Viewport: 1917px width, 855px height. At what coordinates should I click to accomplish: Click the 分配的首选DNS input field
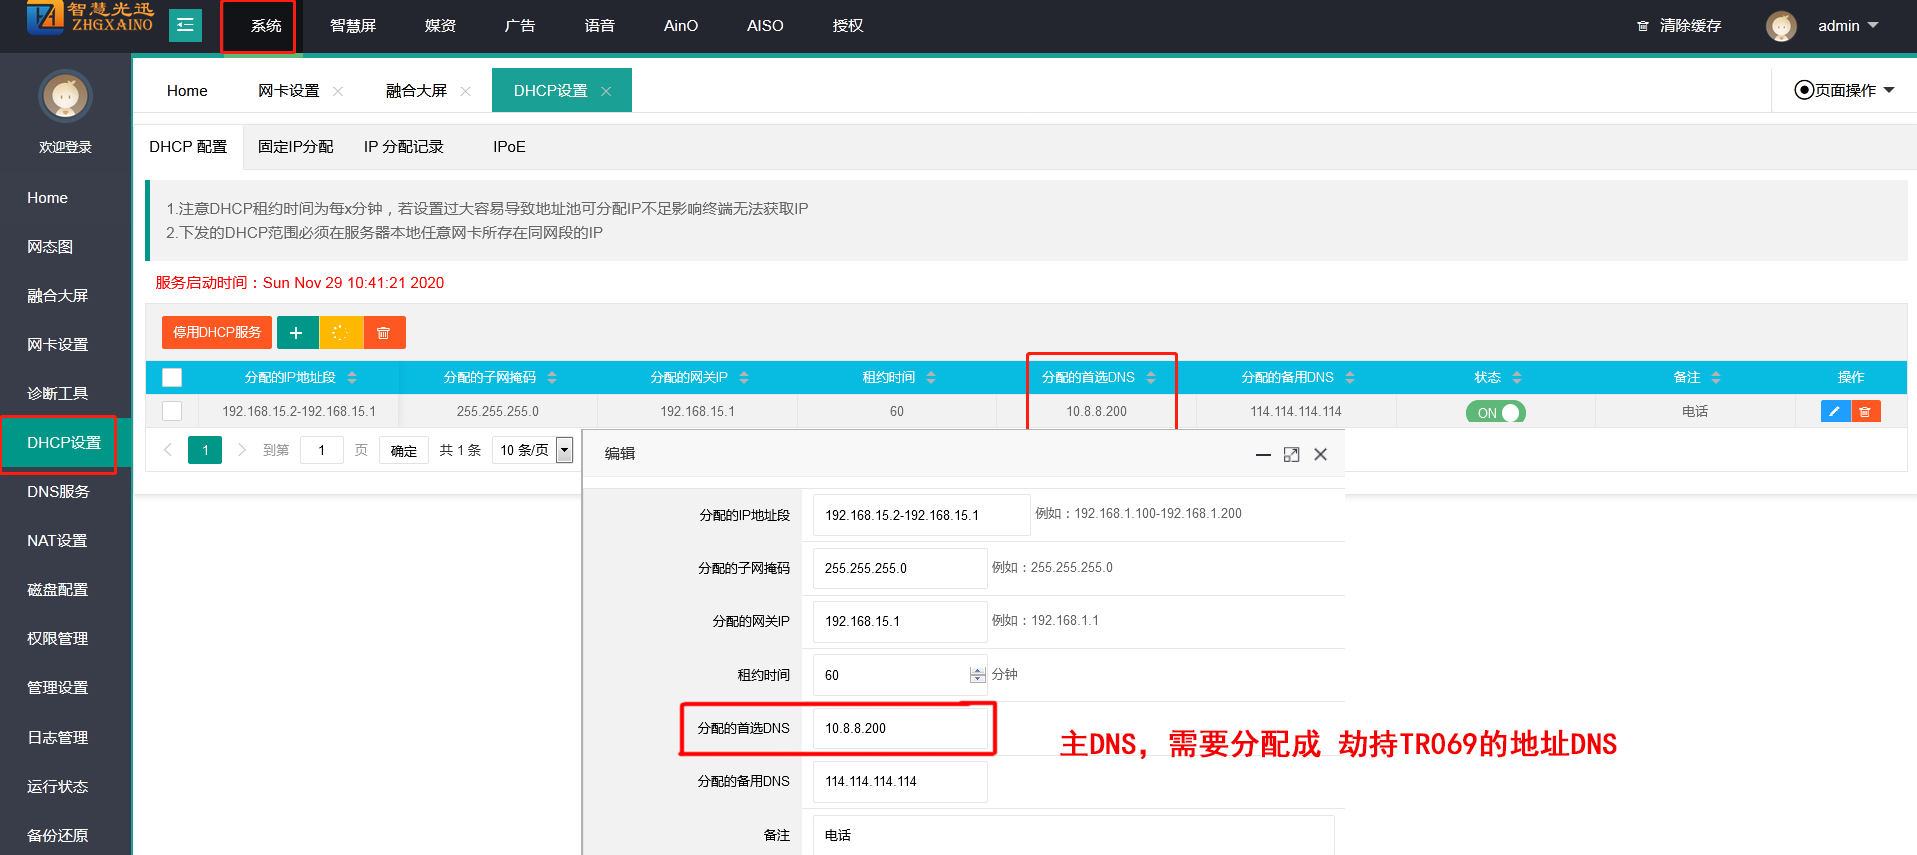(900, 729)
